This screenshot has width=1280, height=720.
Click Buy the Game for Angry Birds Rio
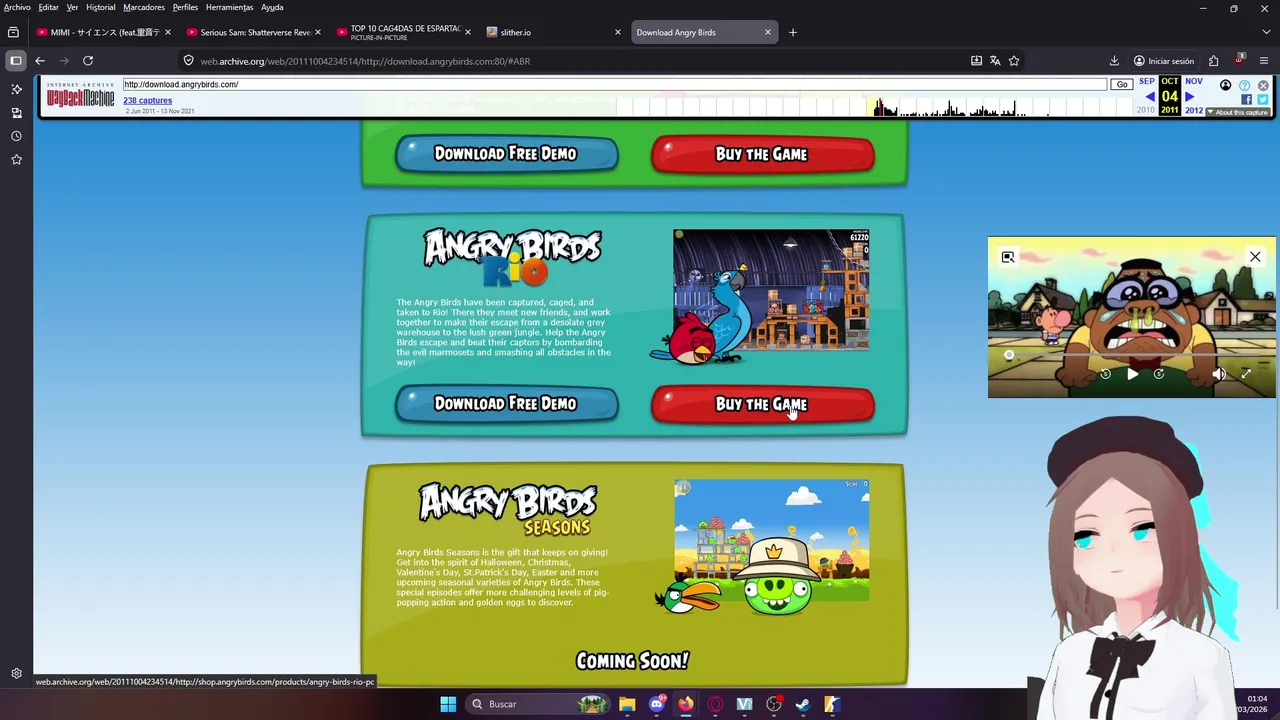tap(763, 405)
